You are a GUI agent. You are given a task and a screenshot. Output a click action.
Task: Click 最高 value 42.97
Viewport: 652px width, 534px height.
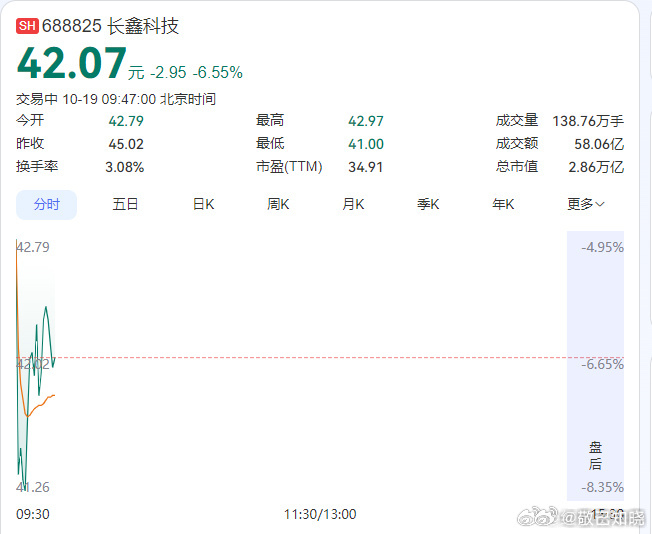(x=366, y=121)
